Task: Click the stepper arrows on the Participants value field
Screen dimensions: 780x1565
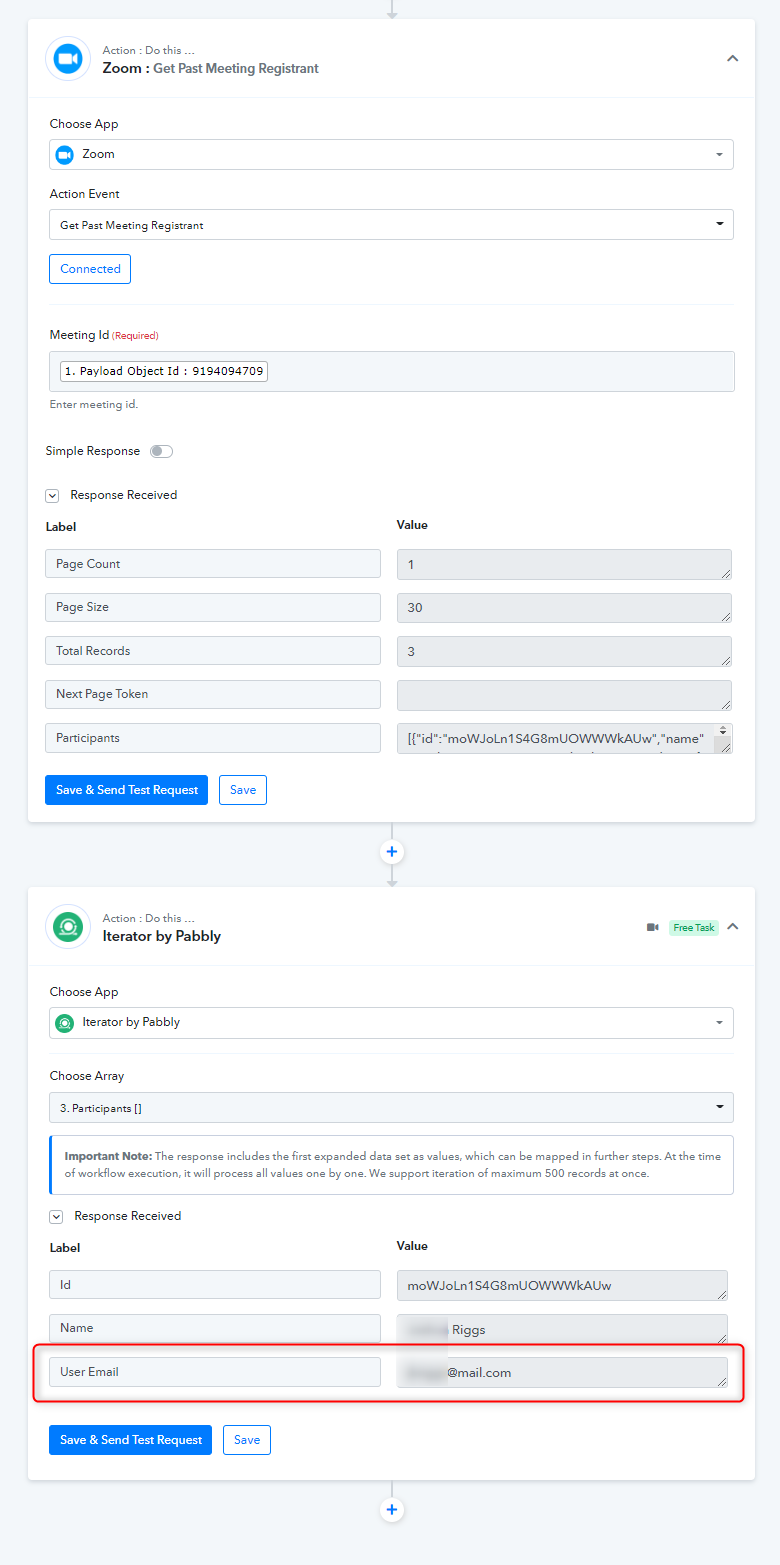Action: click(x=725, y=731)
